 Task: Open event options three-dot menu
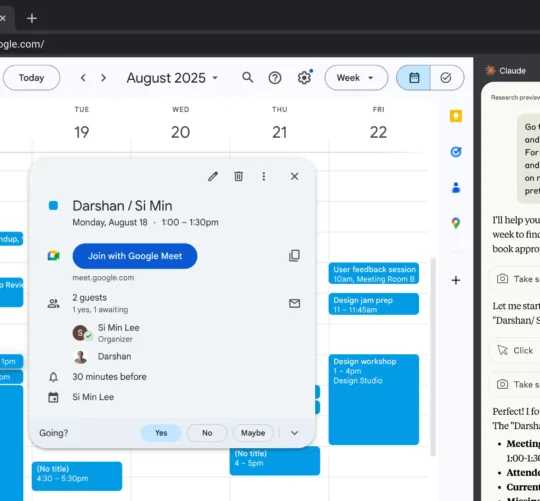tap(263, 176)
